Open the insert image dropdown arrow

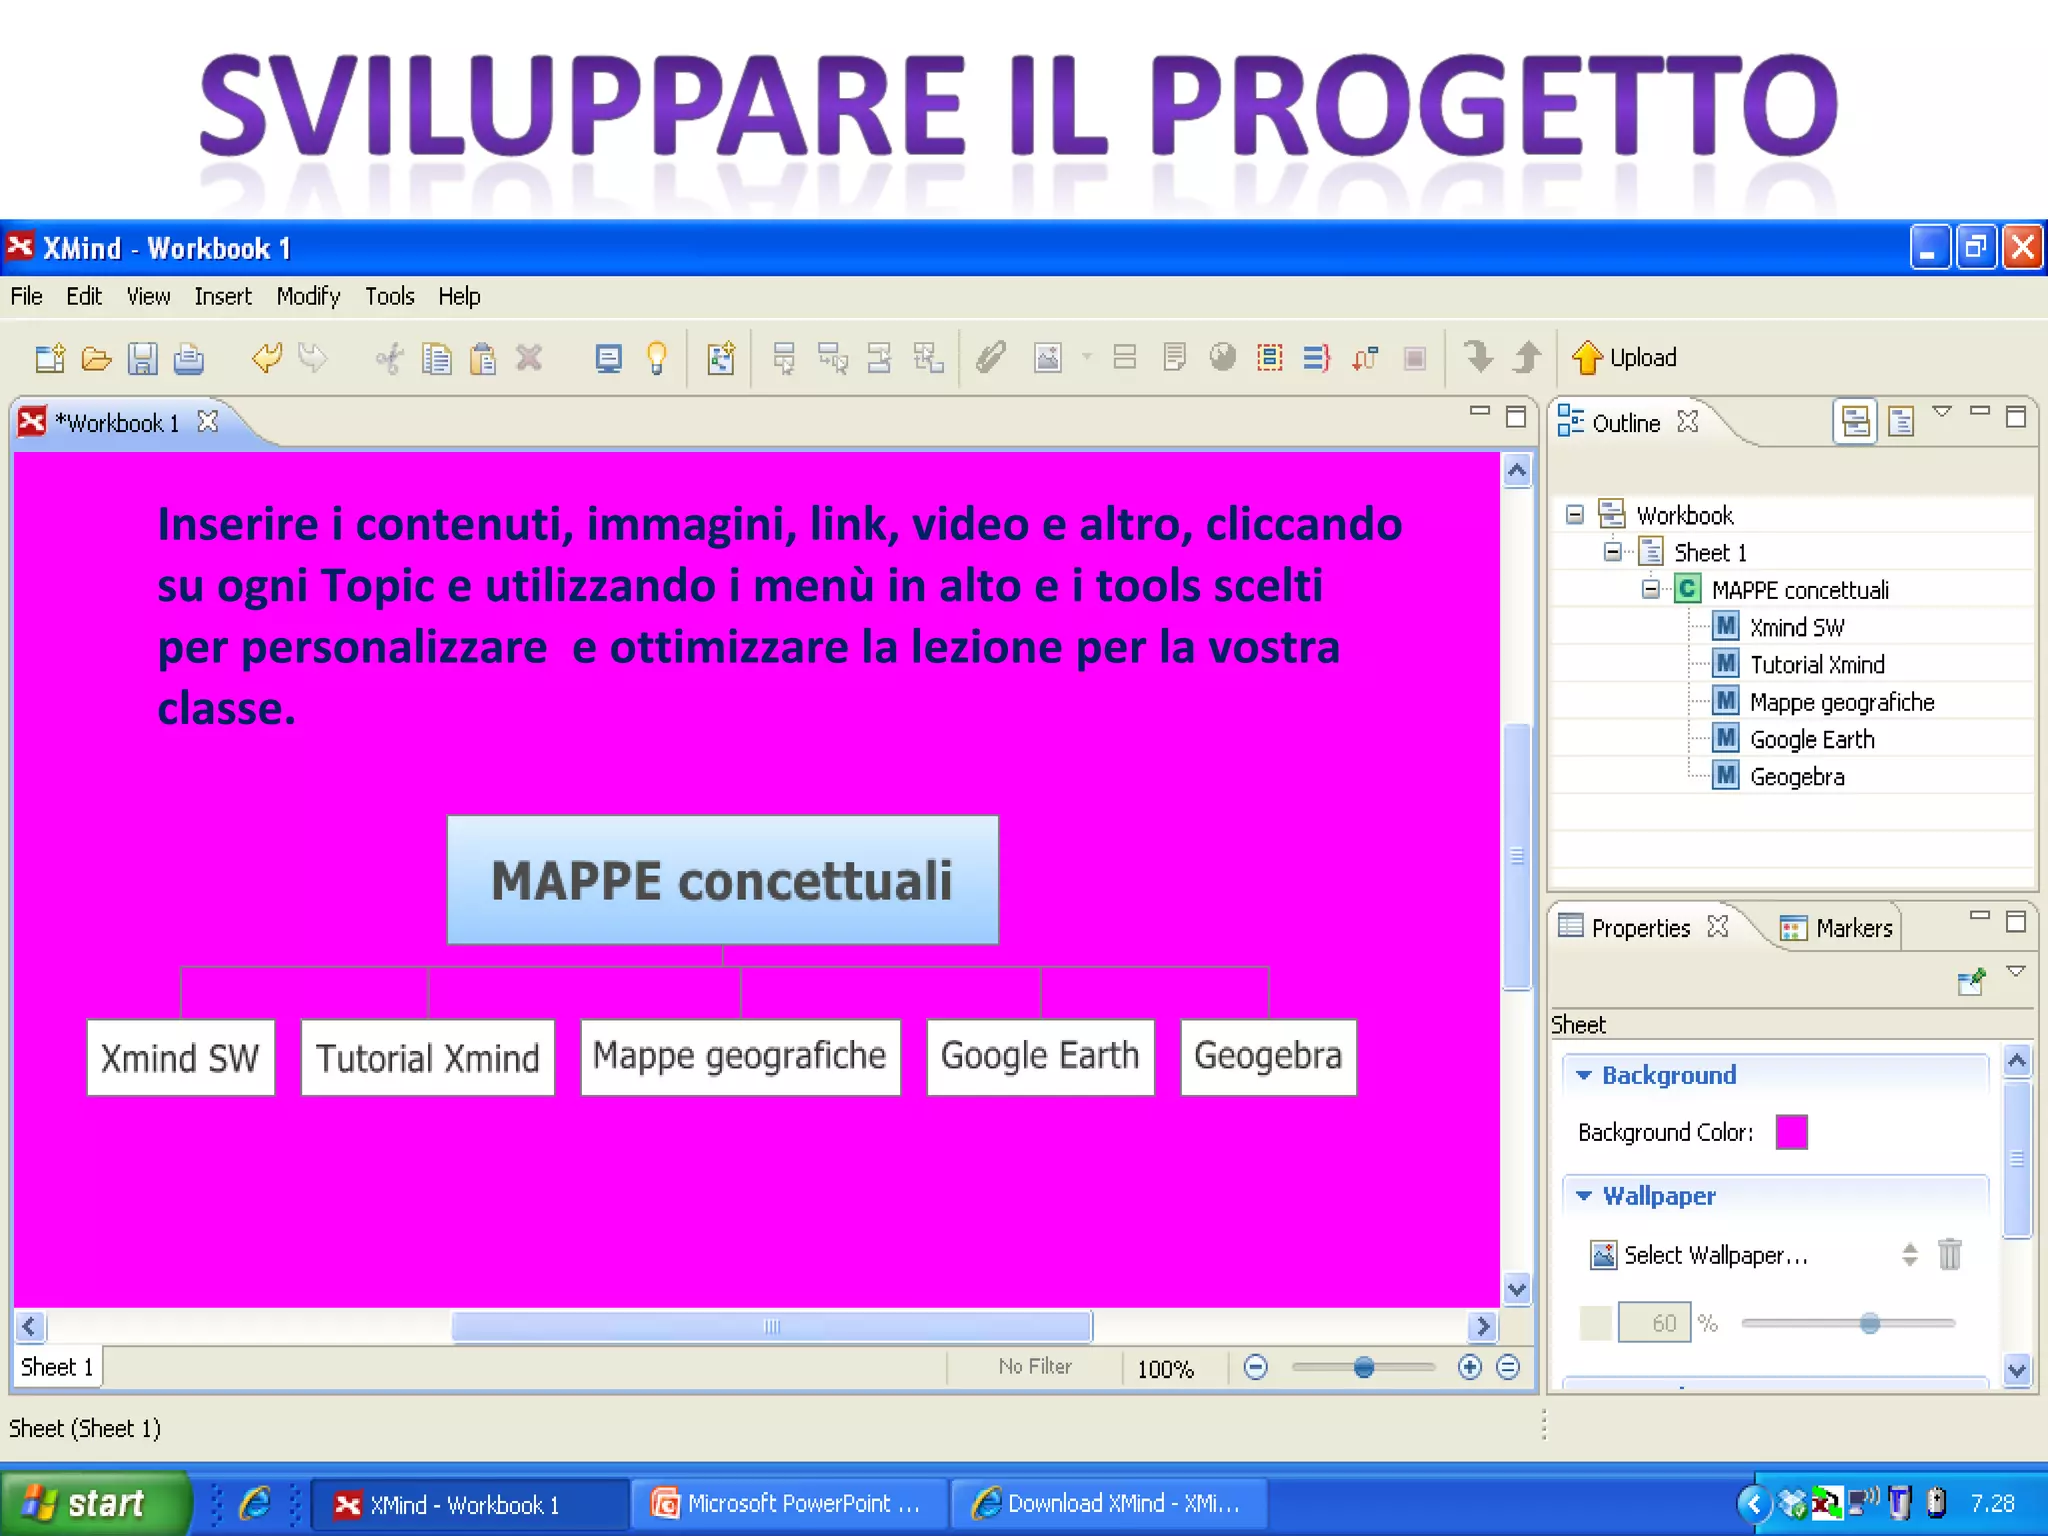pyautogui.click(x=1087, y=357)
